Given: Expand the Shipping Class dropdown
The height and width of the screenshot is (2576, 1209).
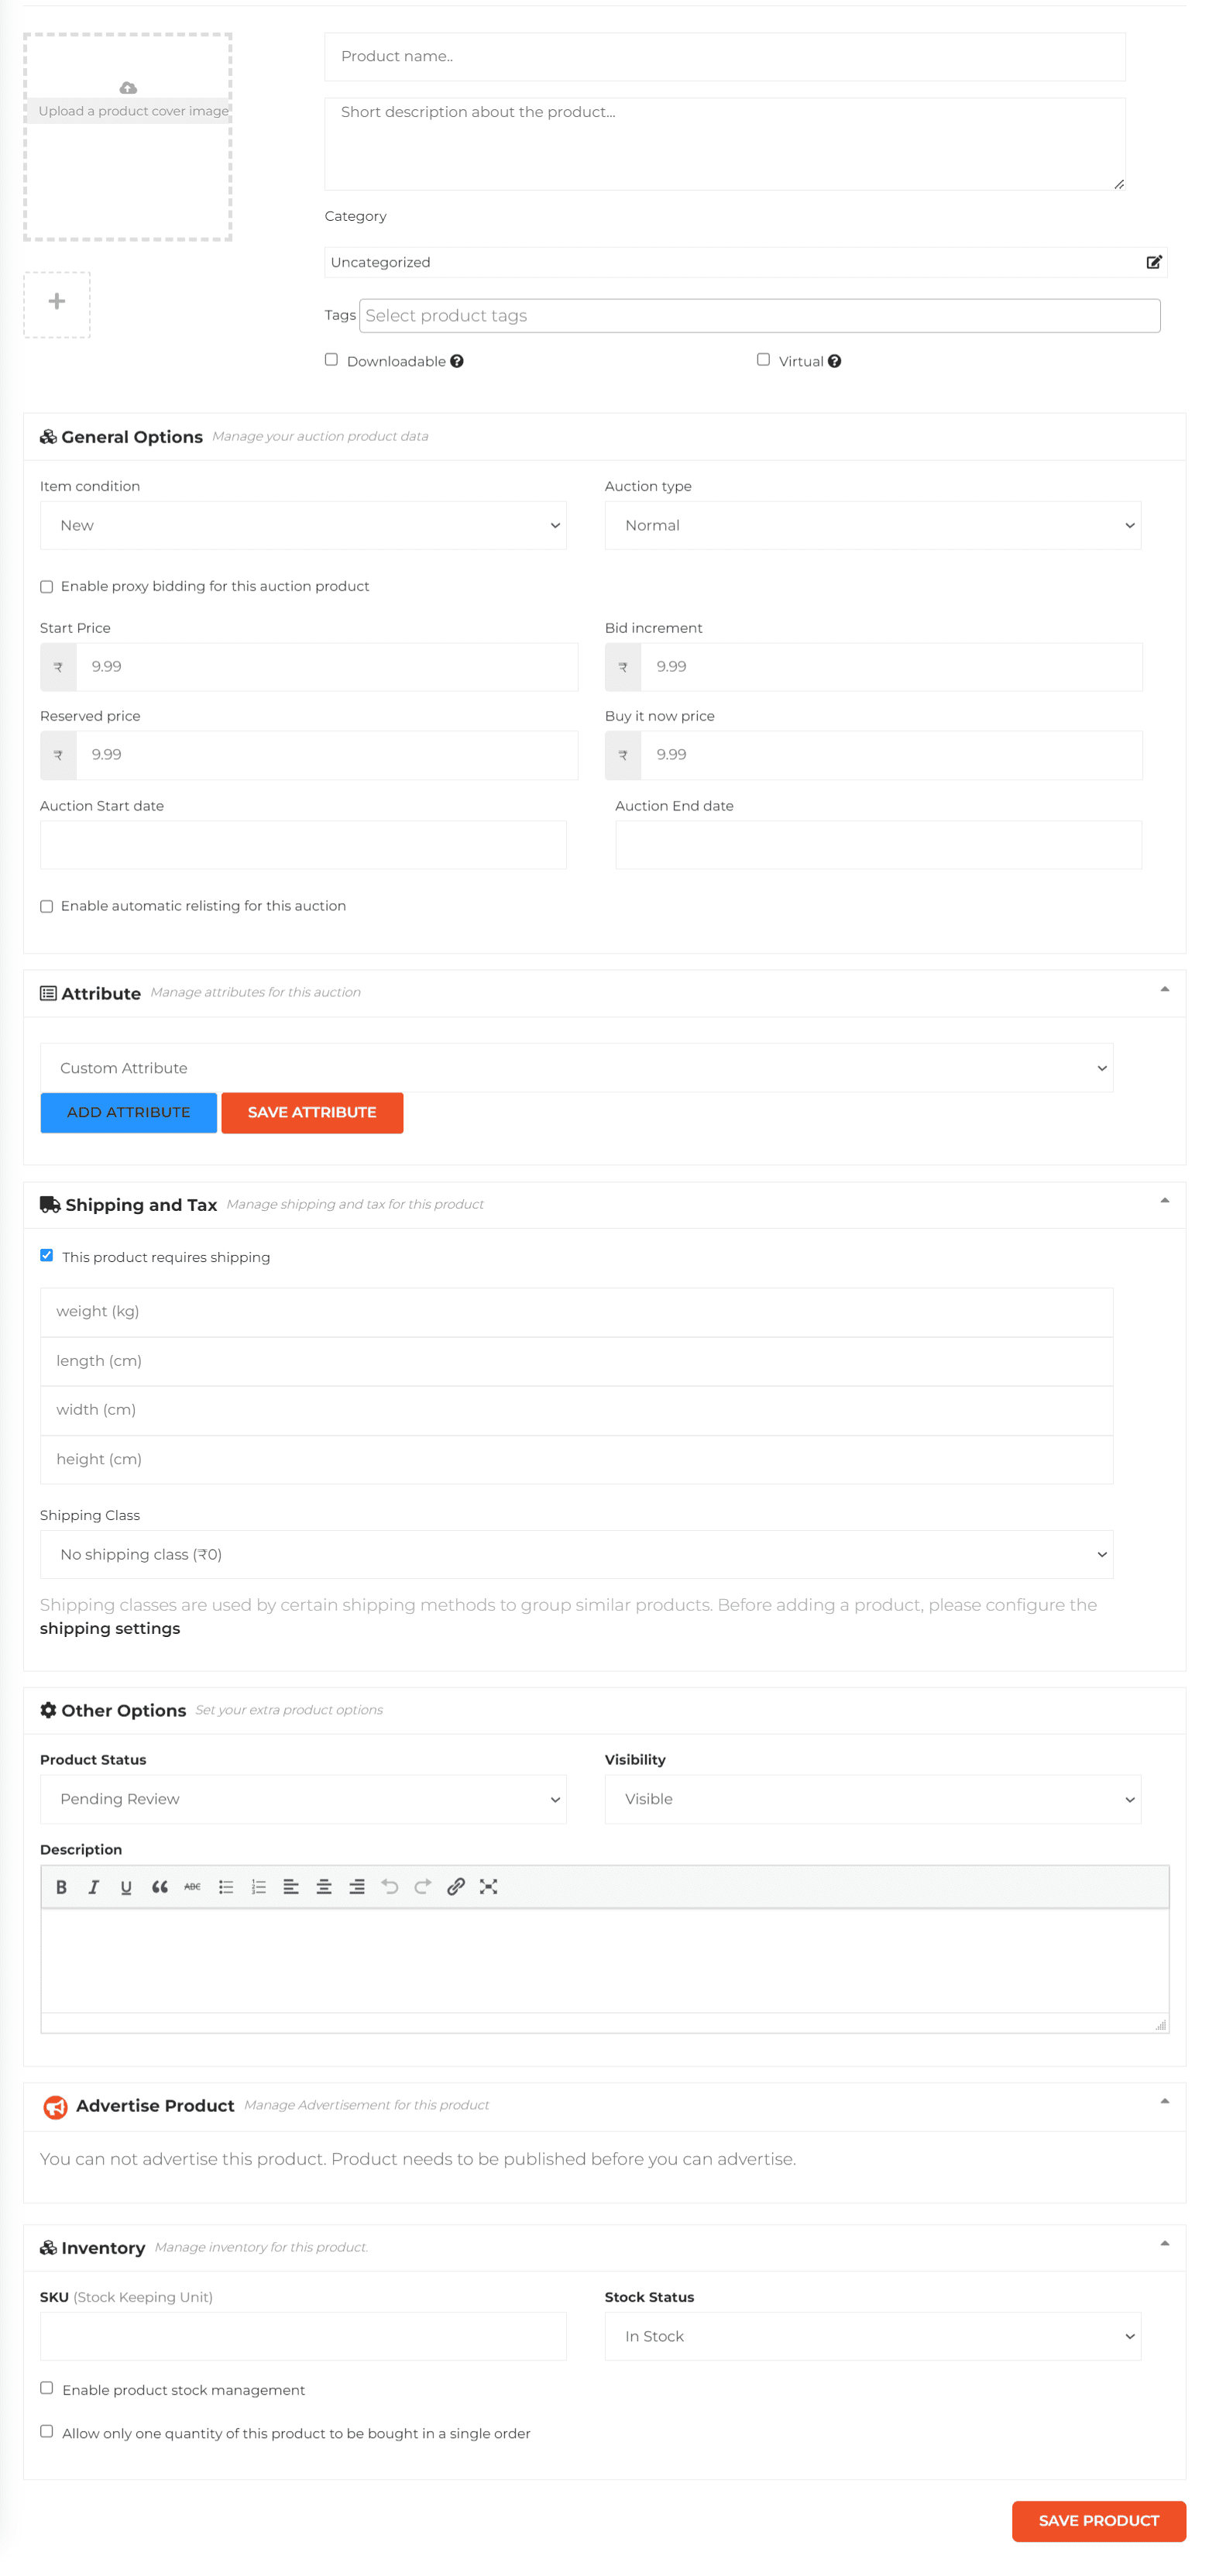Looking at the screenshot, I should (576, 1554).
